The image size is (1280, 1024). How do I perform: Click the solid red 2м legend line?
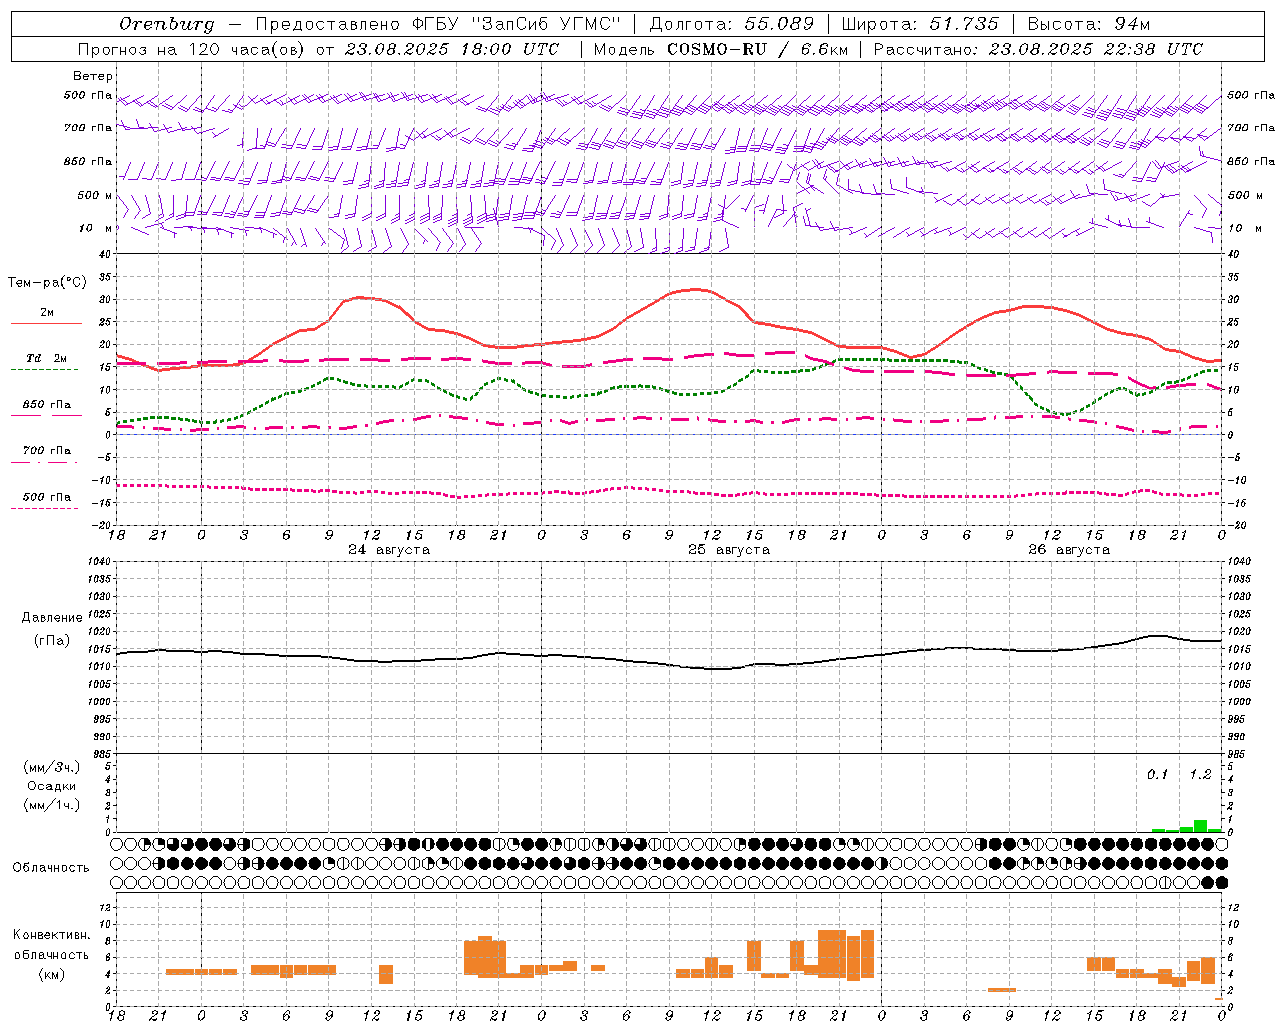(46, 323)
